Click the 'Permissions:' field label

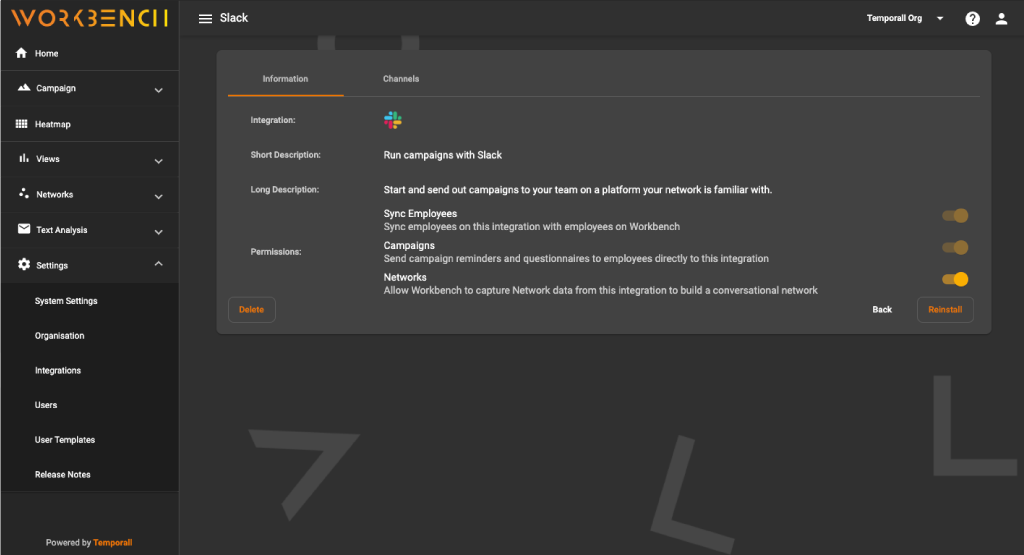tap(276, 252)
